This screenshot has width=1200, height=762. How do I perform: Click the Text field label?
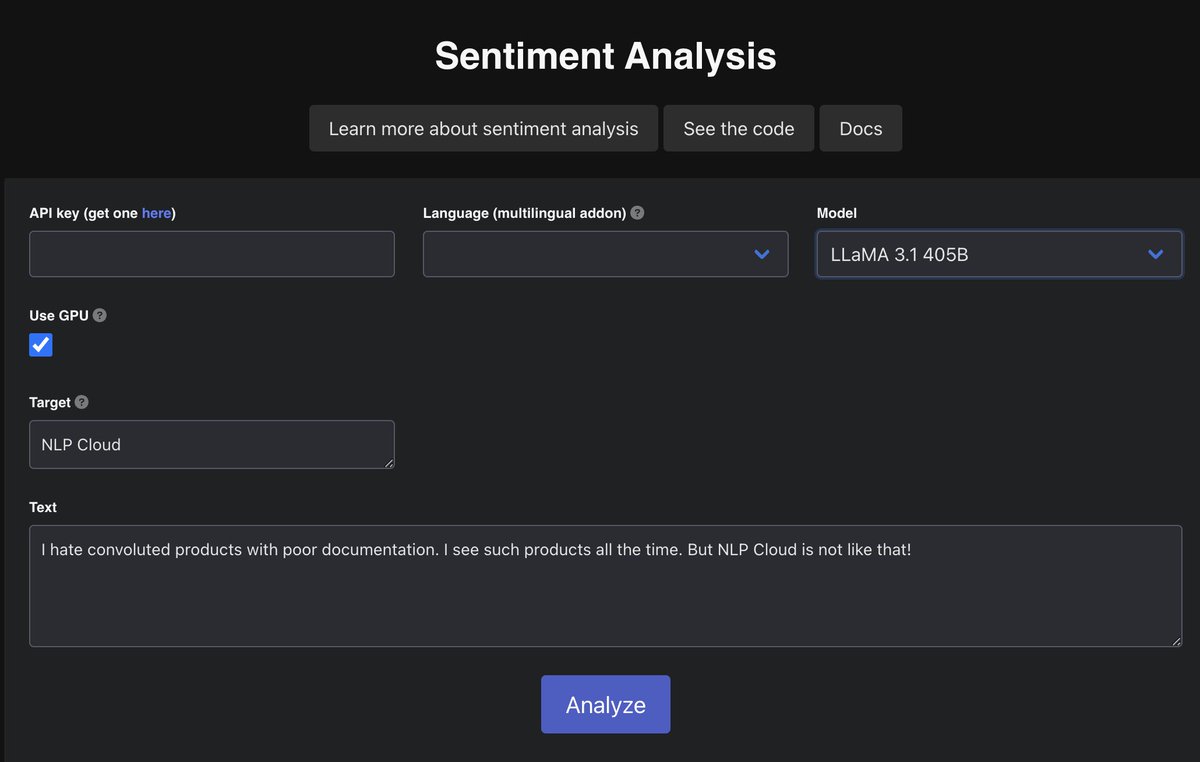coord(43,507)
